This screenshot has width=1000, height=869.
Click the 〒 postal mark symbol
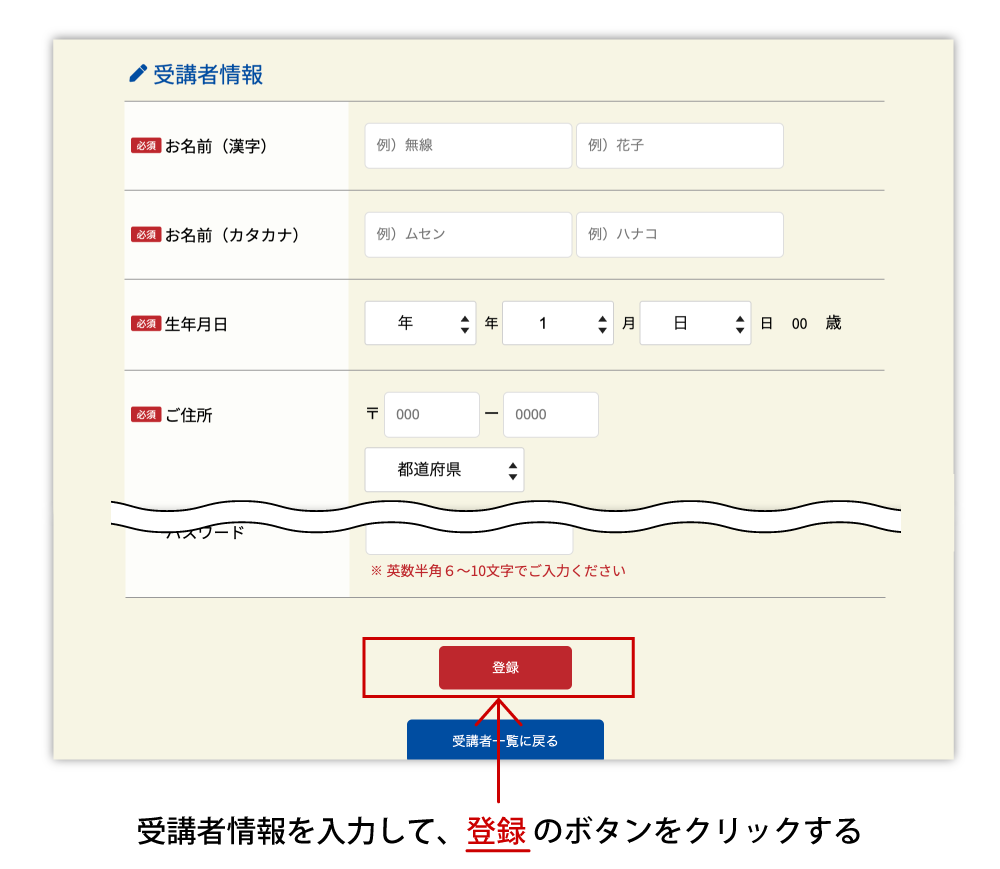373,414
